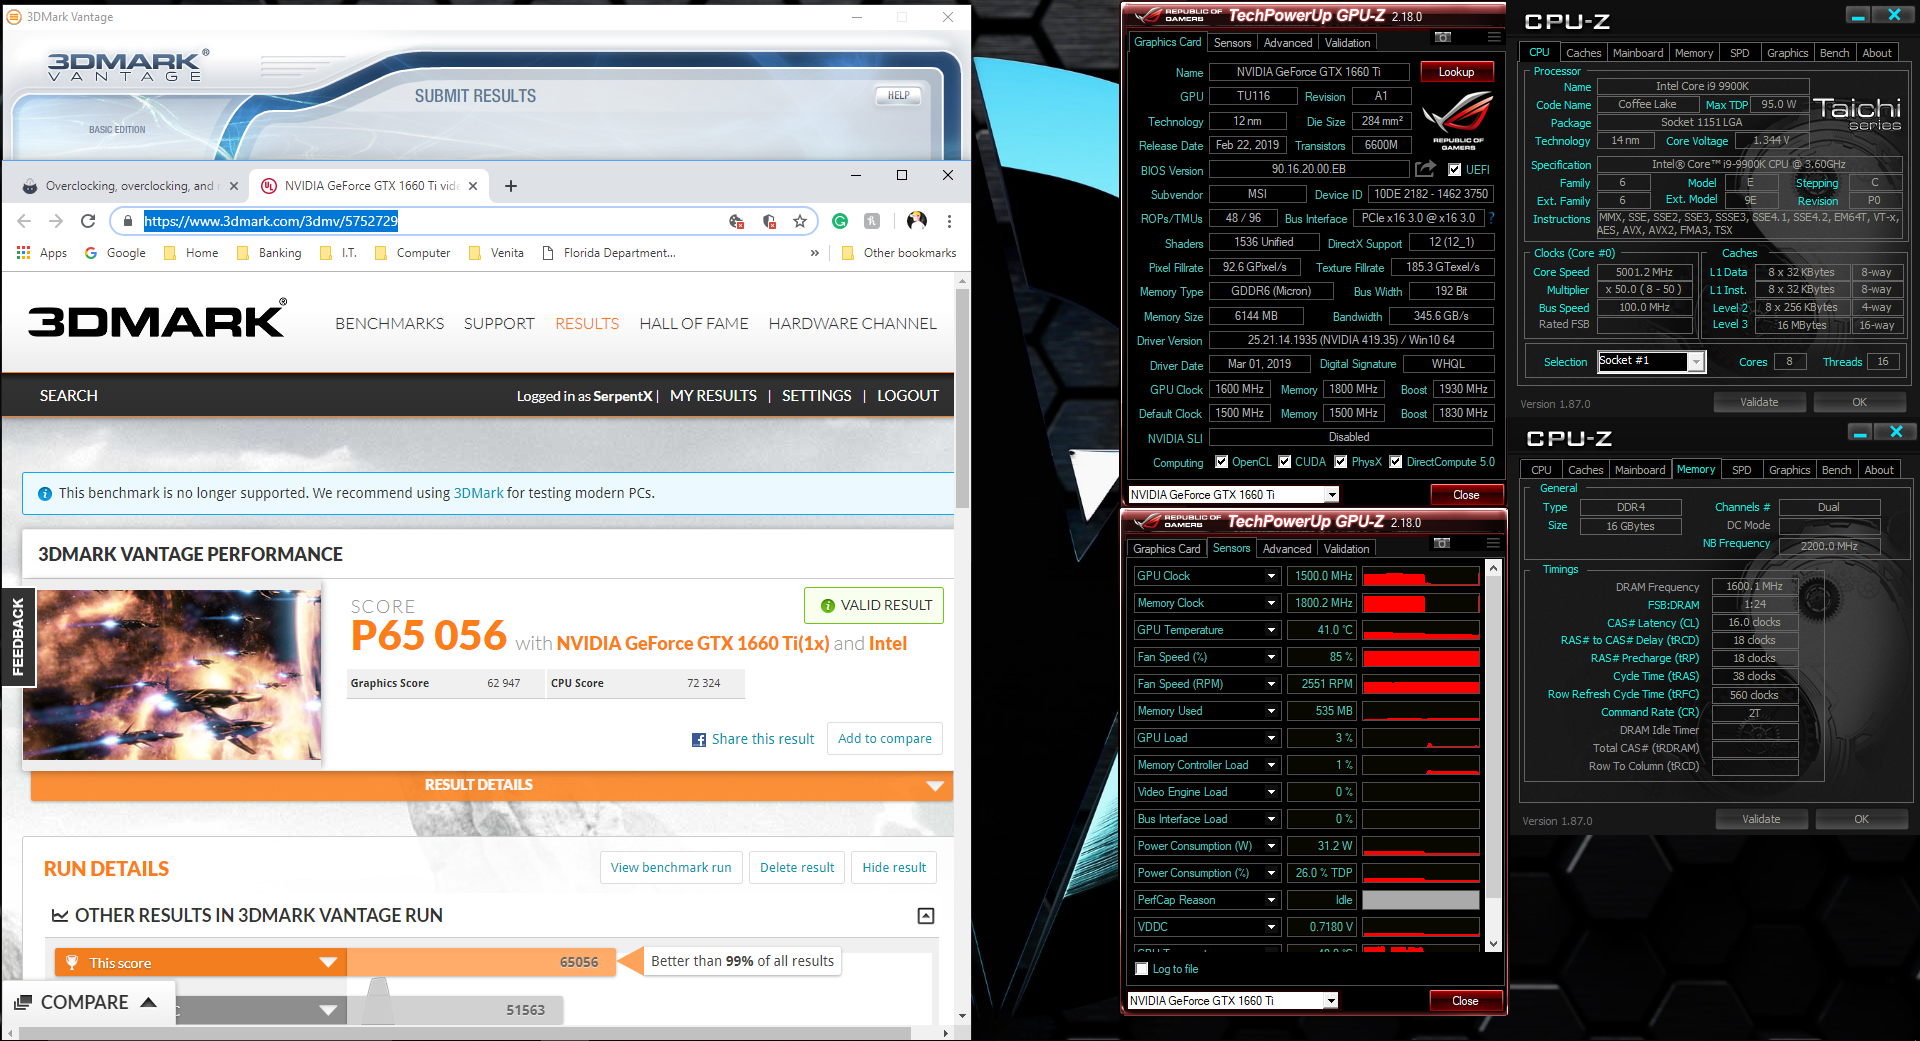
Task: Reload the 3dmark.com page
Action: (88, 221)
